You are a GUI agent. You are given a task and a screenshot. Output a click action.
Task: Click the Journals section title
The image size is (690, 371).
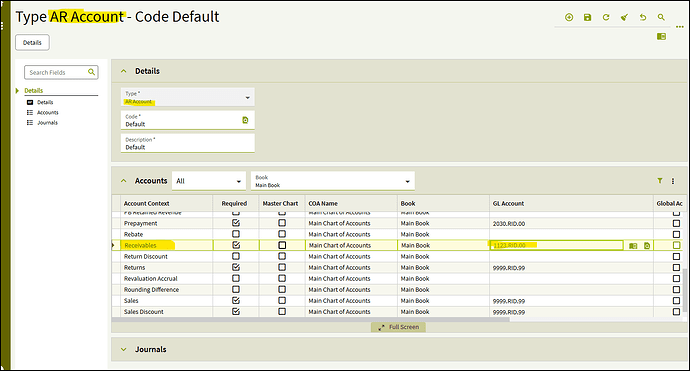pos(150,349)
